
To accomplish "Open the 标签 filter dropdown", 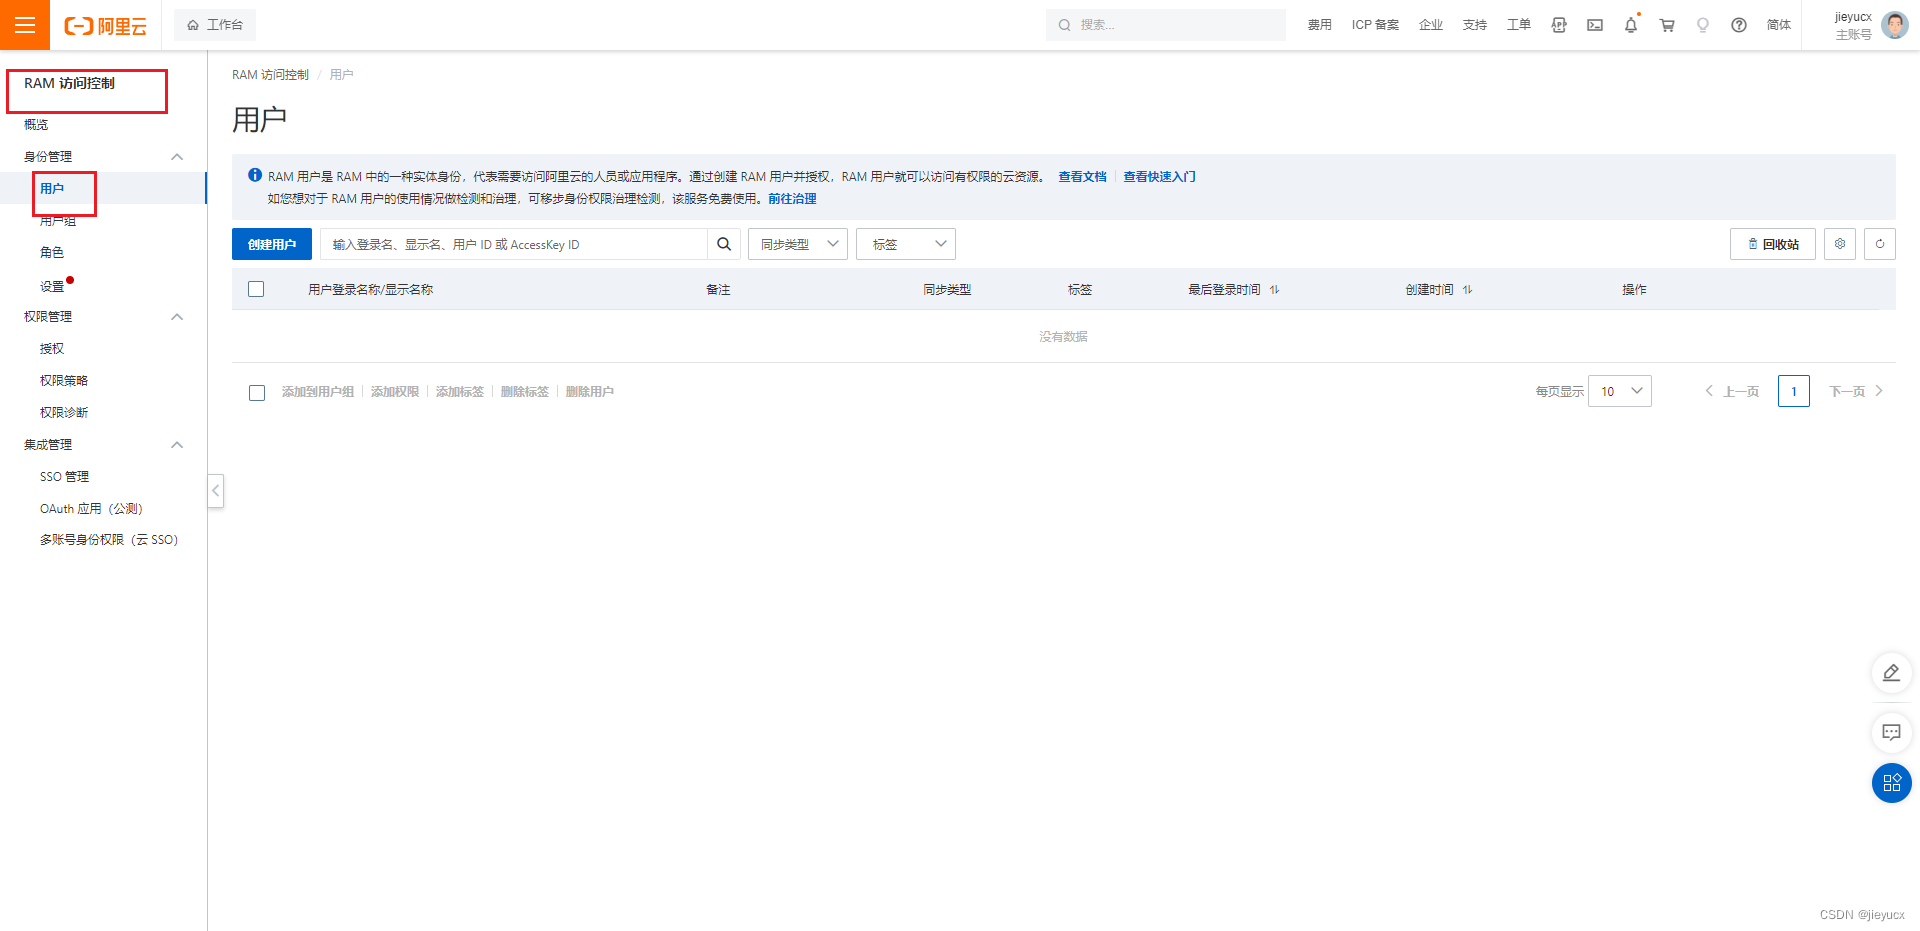I will tap(906, 244).
